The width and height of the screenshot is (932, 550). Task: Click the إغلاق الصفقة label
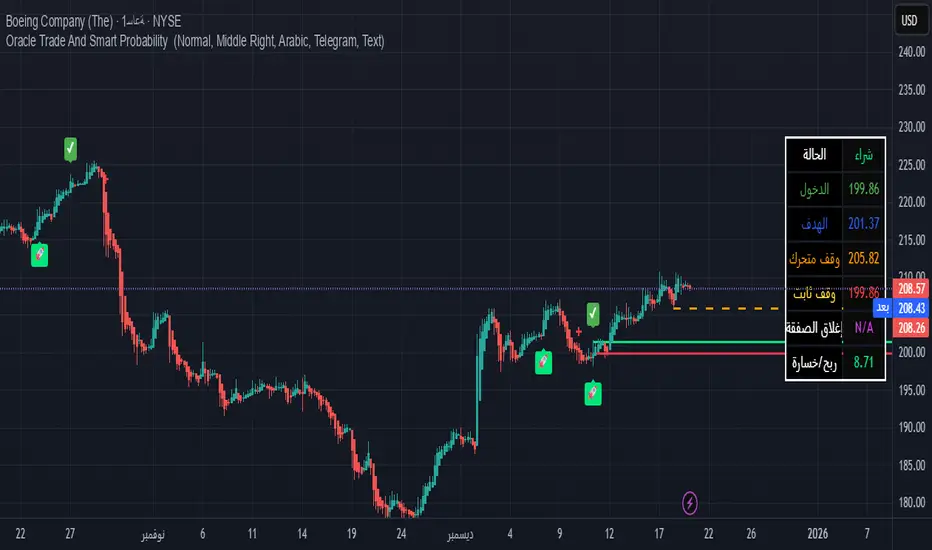pos(814,328)
